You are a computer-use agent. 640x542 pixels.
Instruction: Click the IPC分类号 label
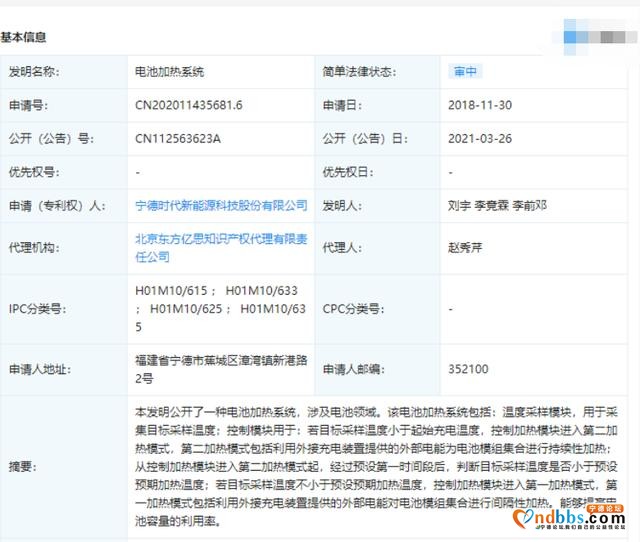[38, 309]
